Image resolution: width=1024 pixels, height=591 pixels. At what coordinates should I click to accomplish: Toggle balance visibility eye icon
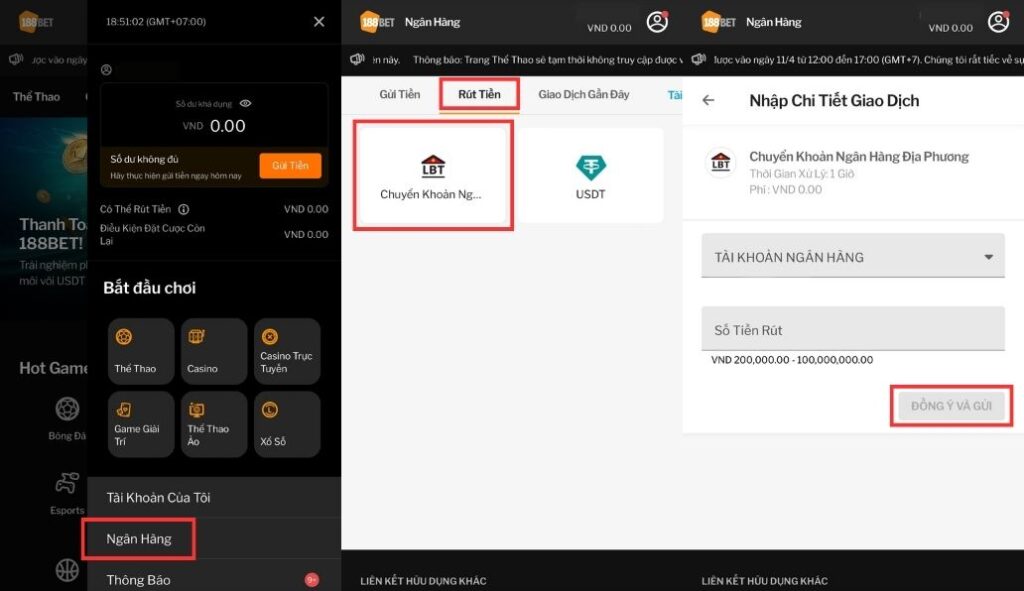(x=246, y=103)
